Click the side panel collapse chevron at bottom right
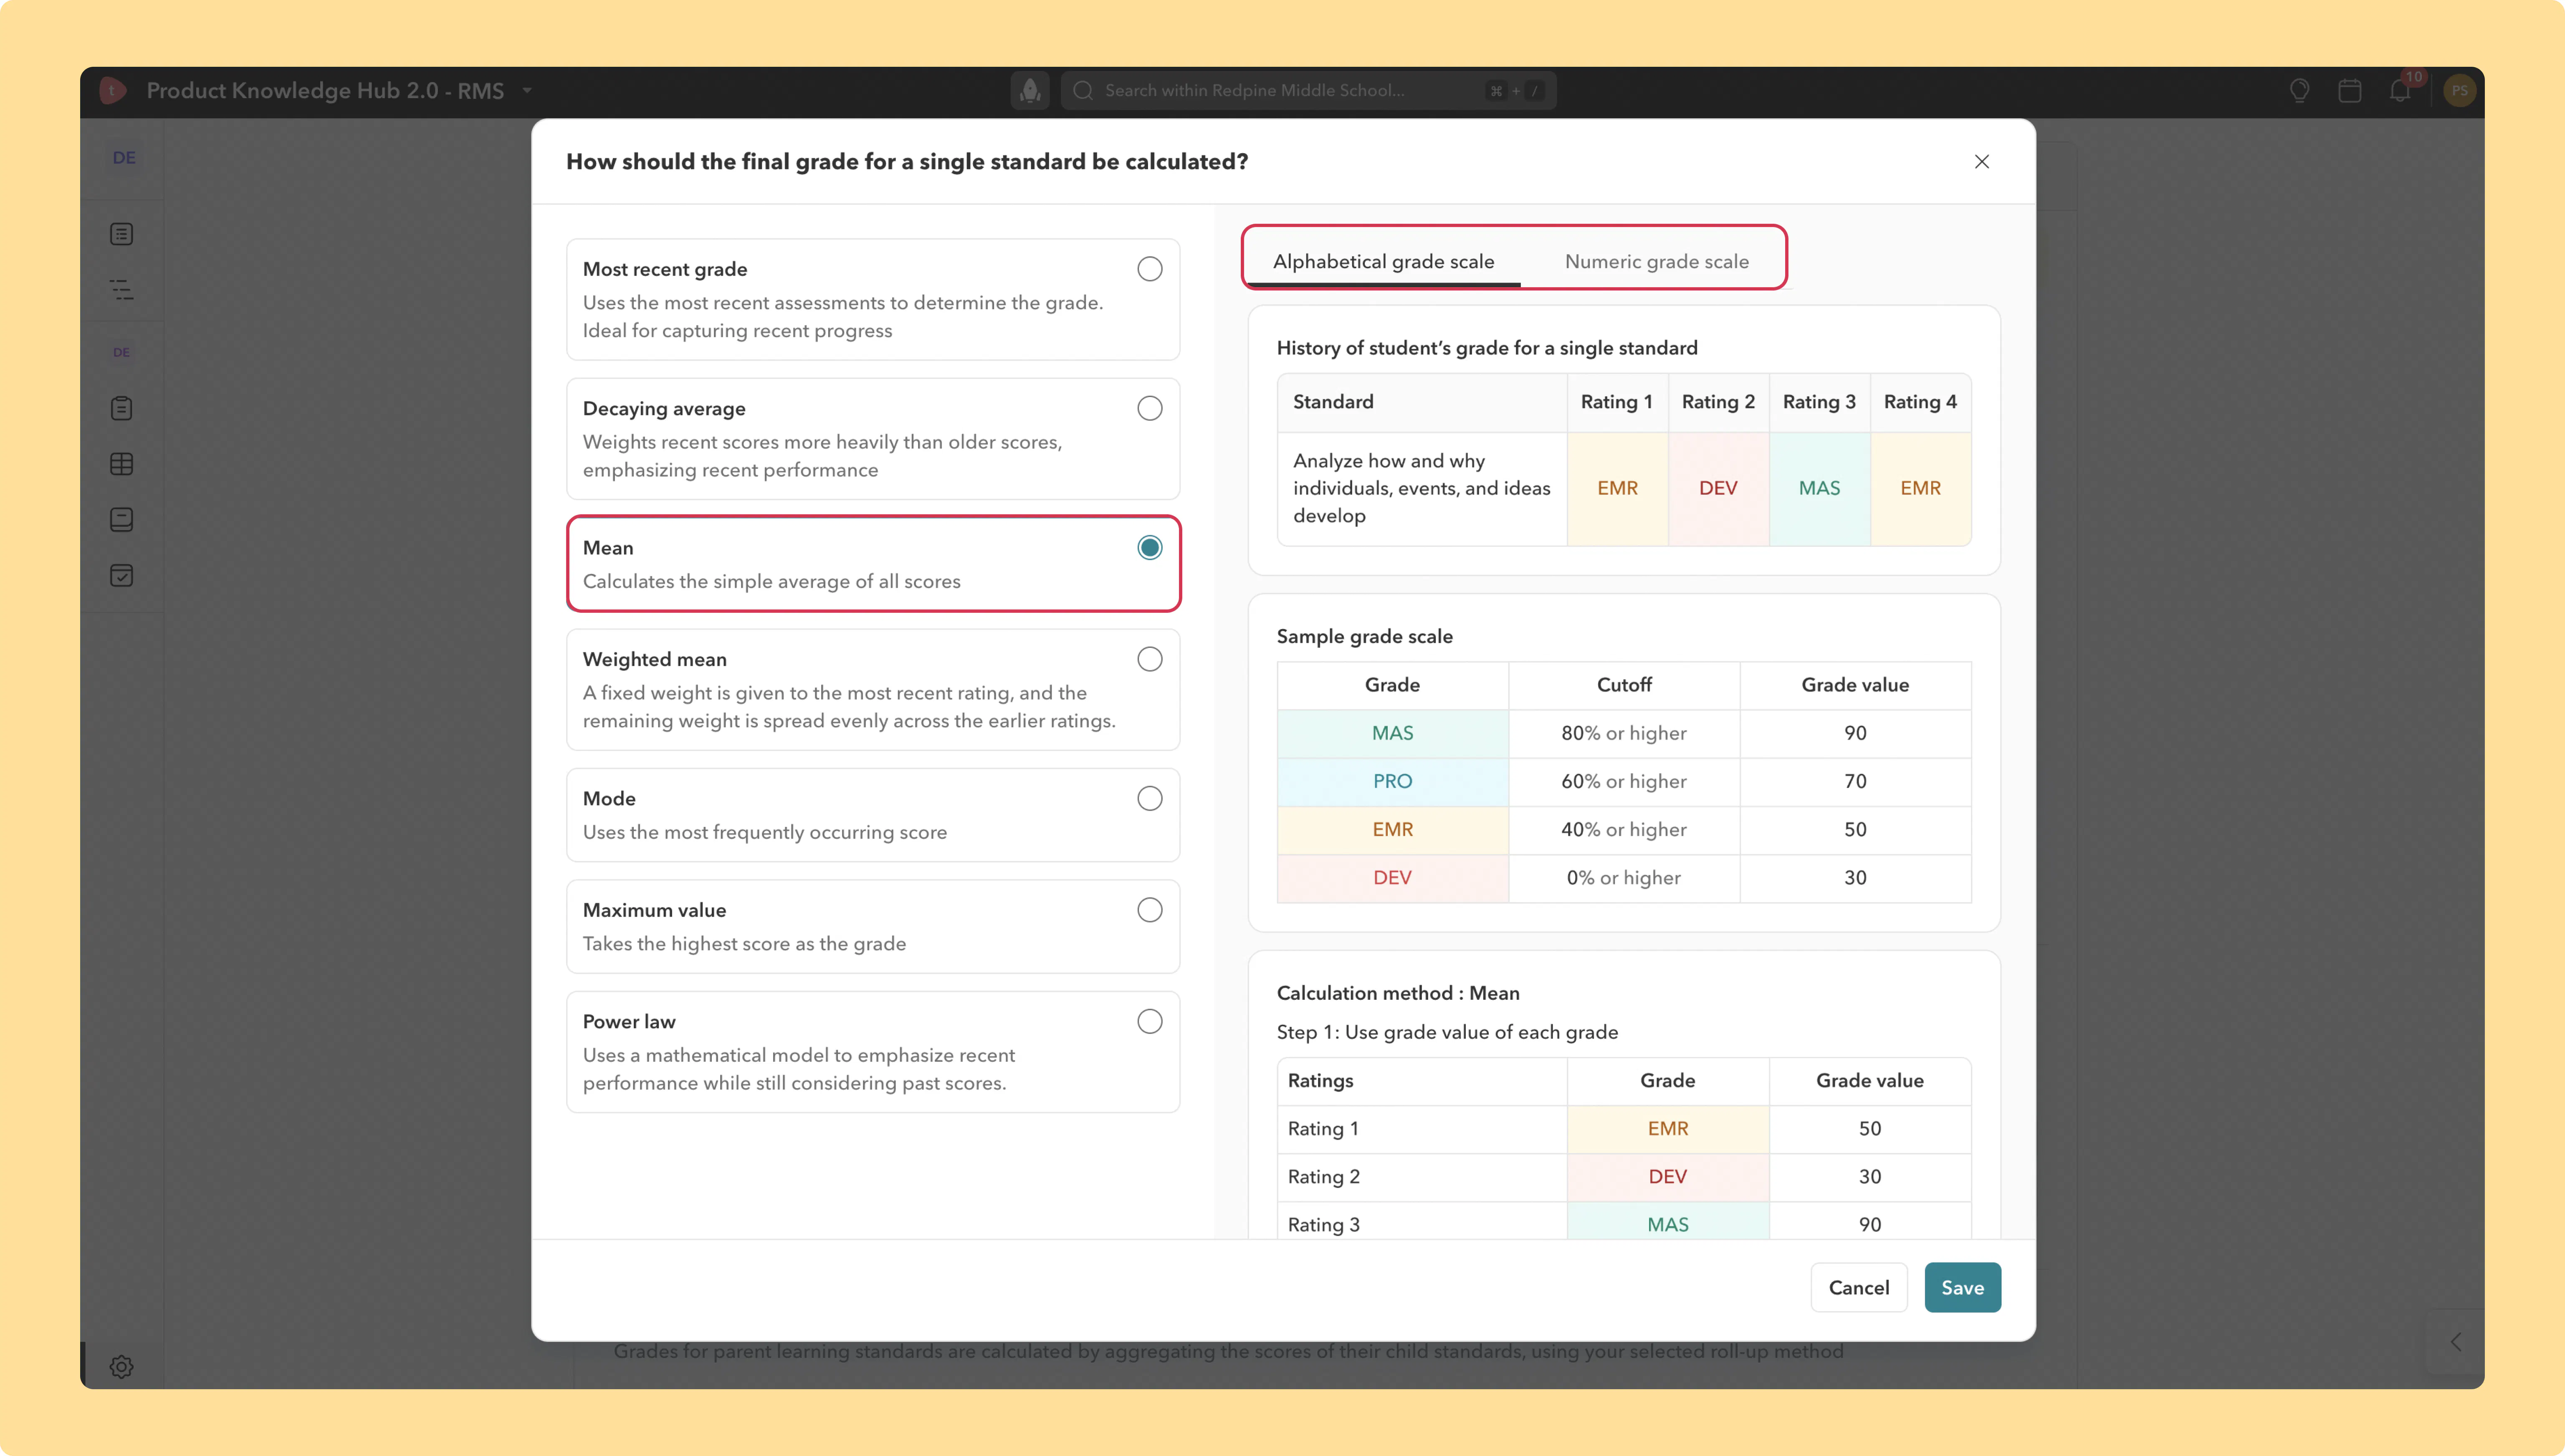 pos(2456,1342)
